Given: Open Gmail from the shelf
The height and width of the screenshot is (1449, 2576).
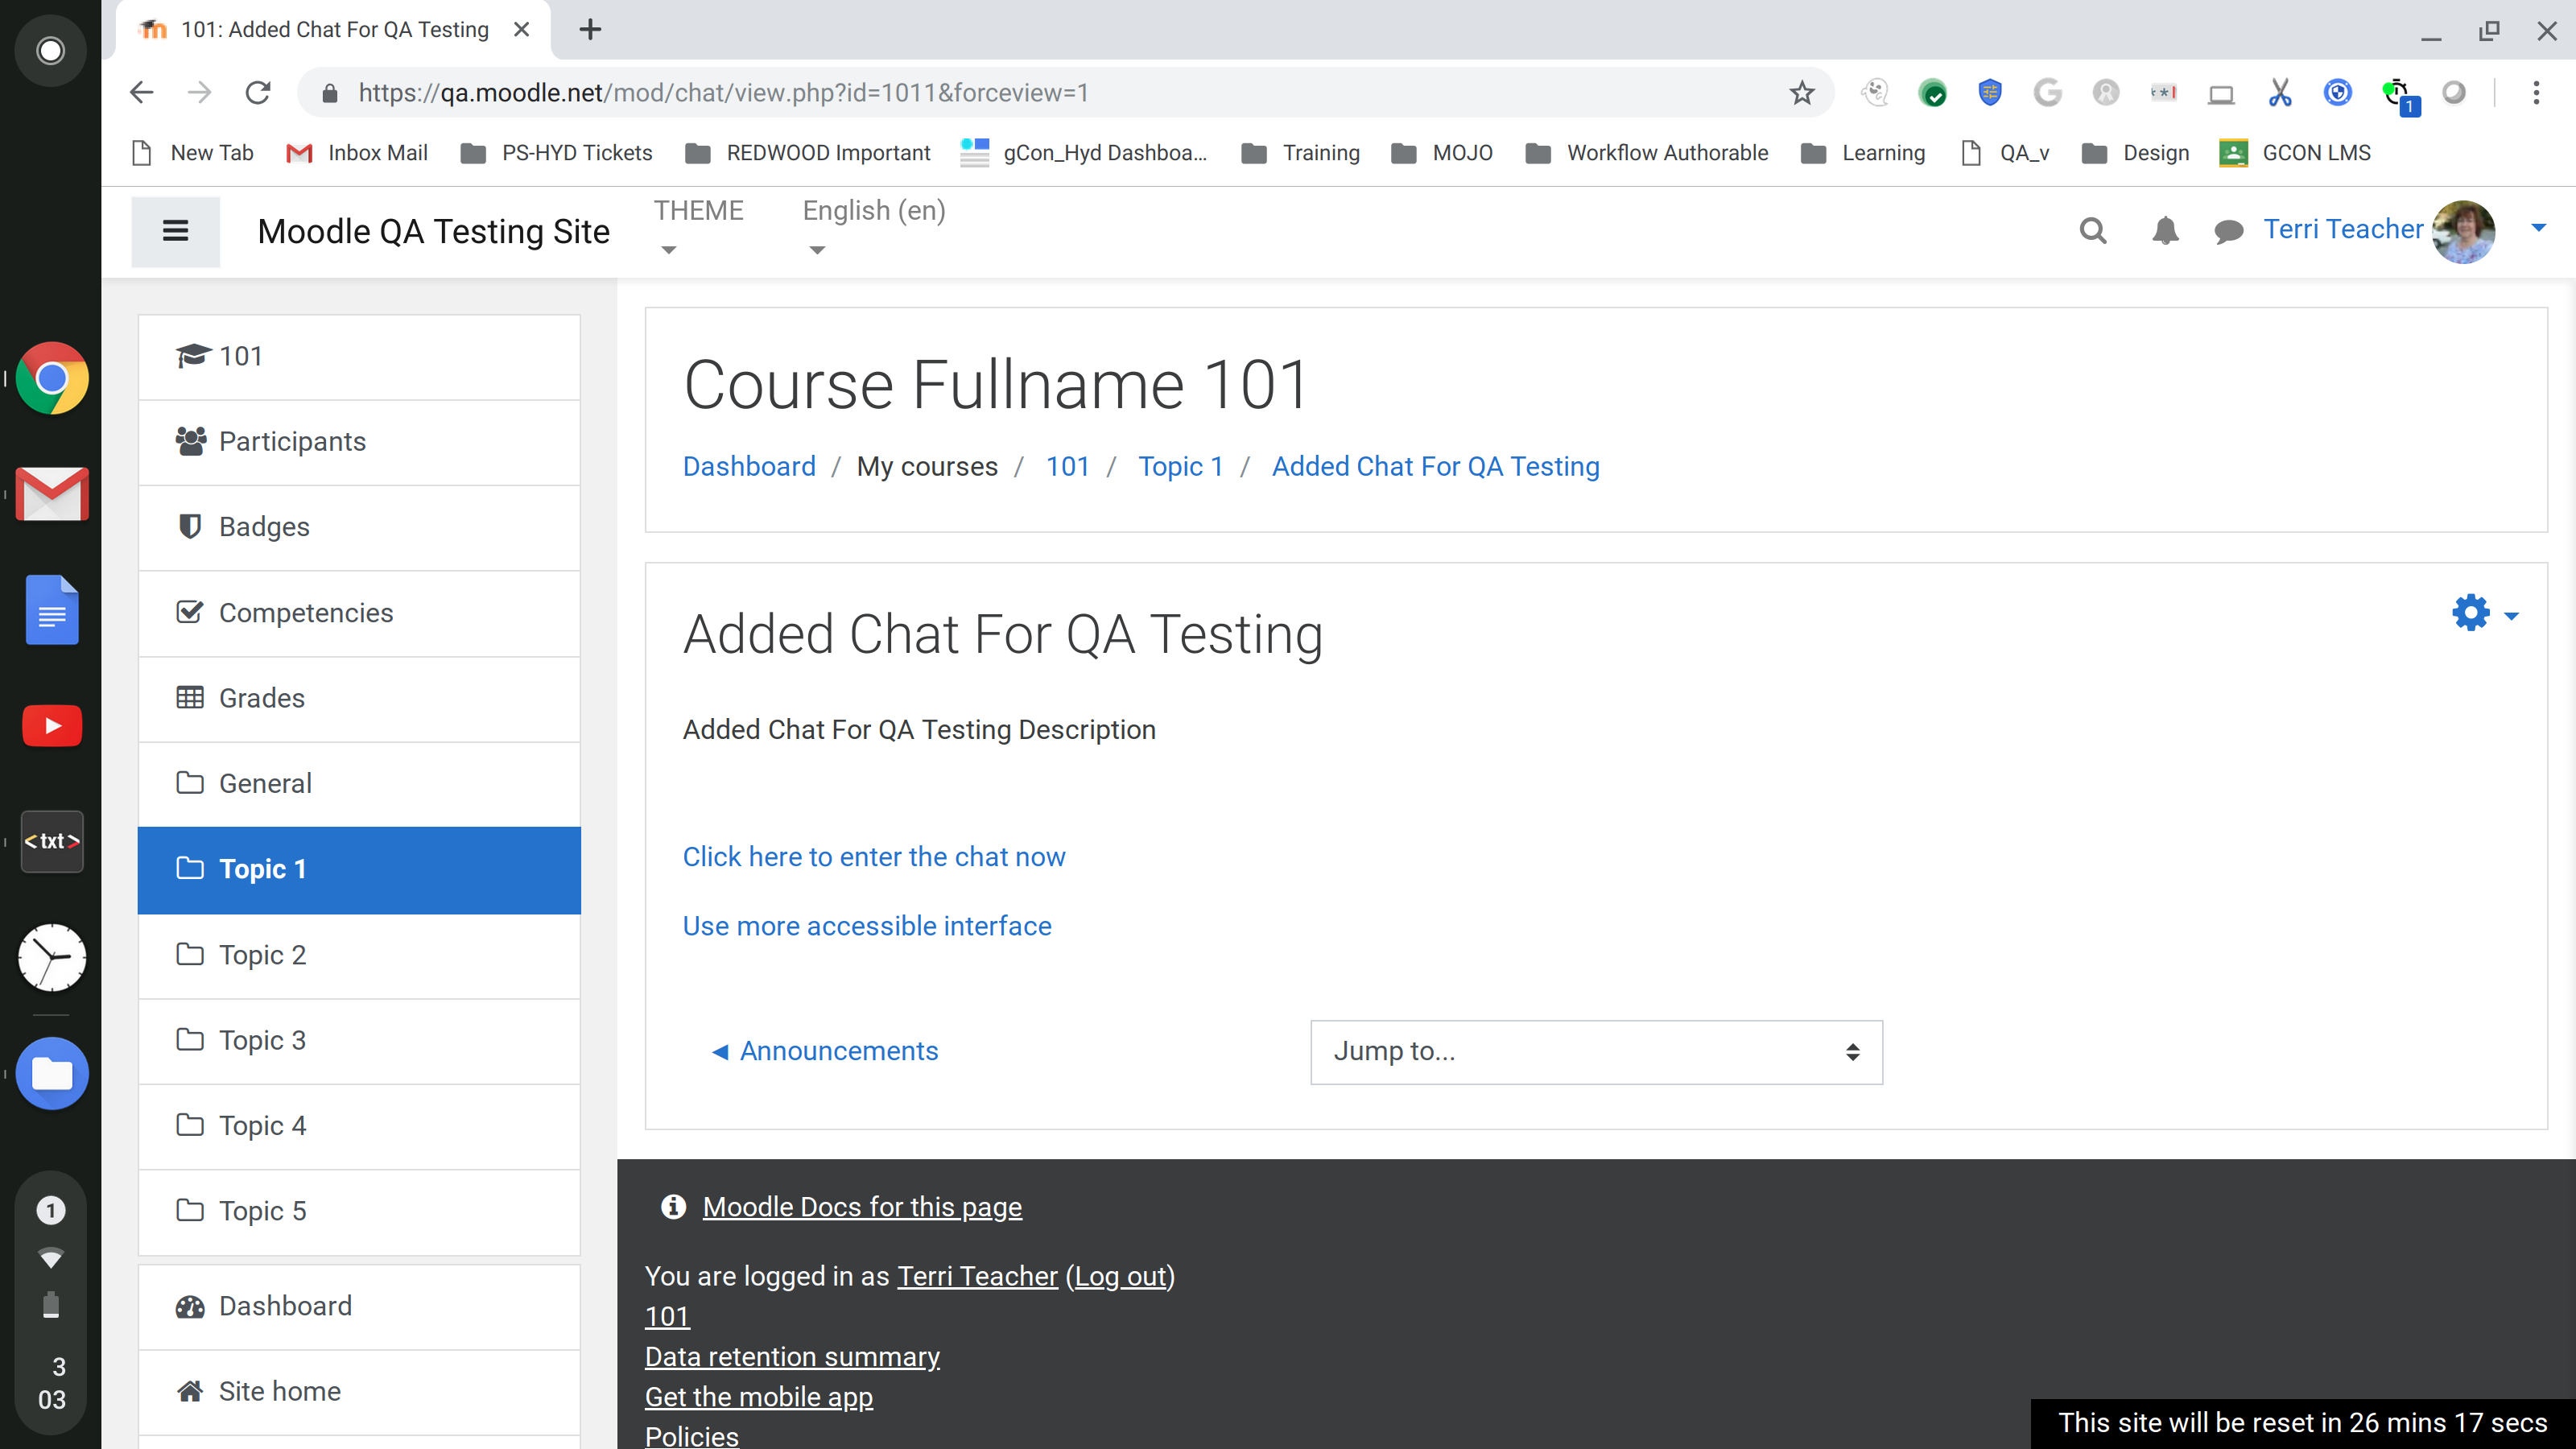Looking at the screenshot, I should click(52, 494).
